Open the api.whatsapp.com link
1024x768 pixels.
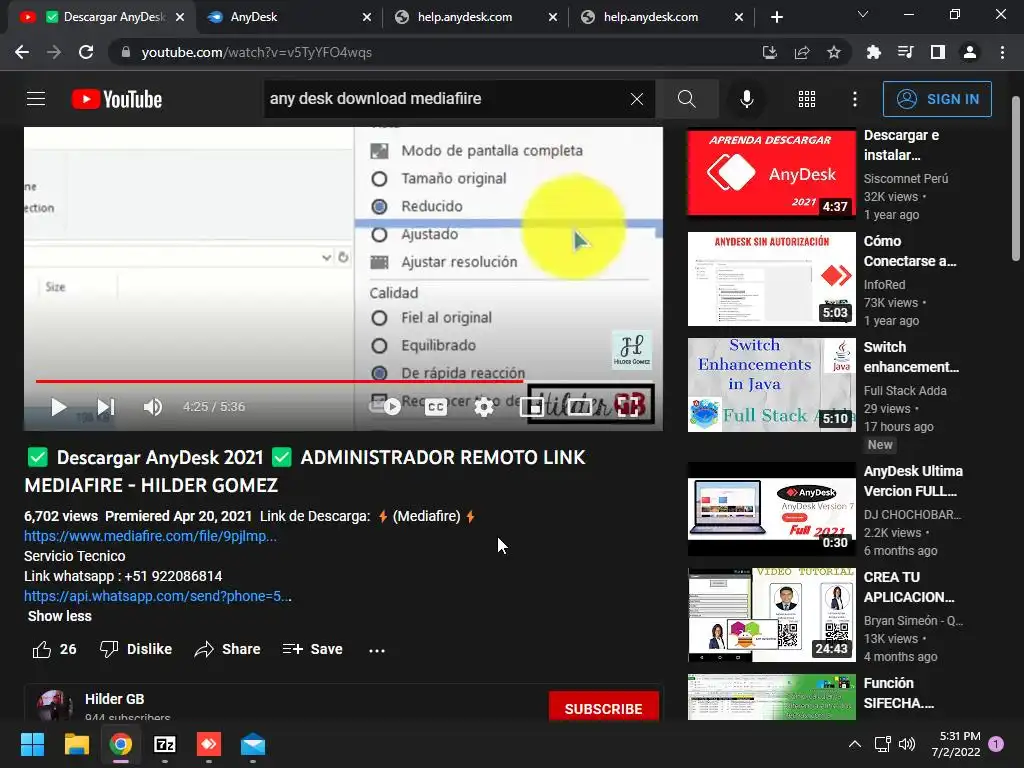pos(157,596)
